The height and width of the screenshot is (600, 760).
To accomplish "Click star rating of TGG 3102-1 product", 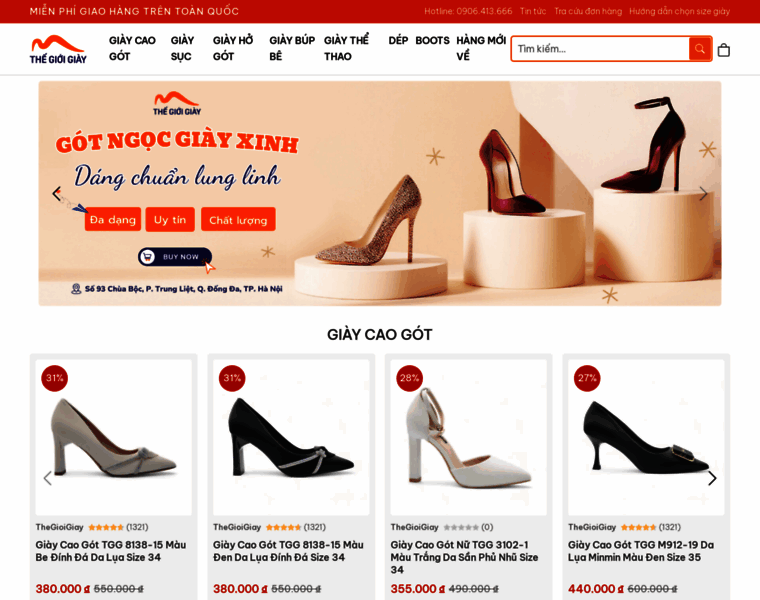I will tap(461, 527).
